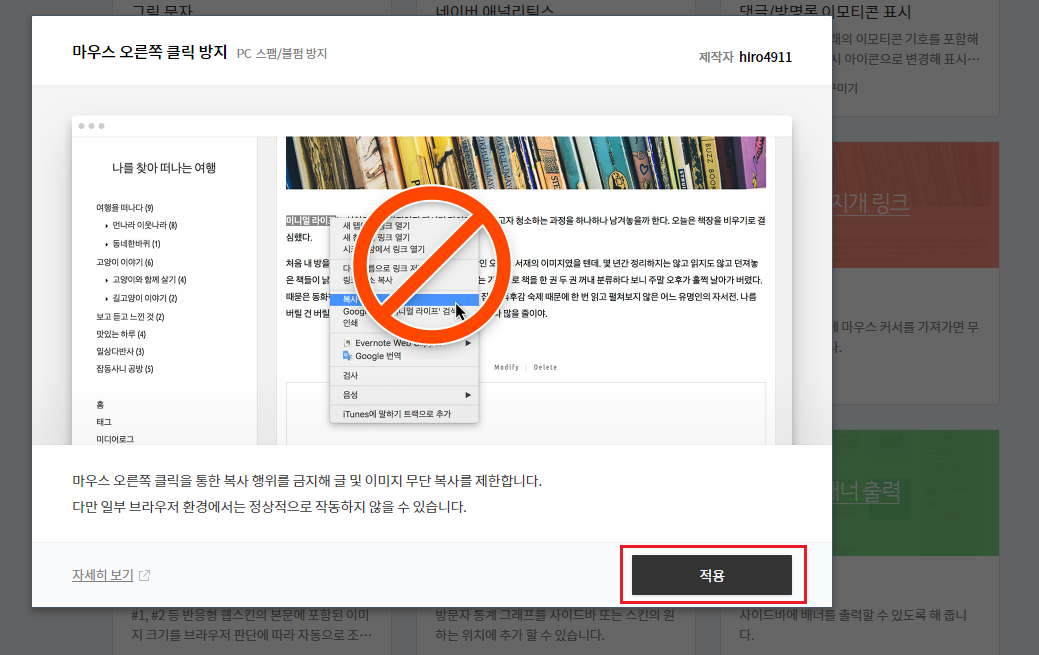
Task: Select the green 배너 출력 plugin card behind dialog
Action: click(x=915, y=493)
